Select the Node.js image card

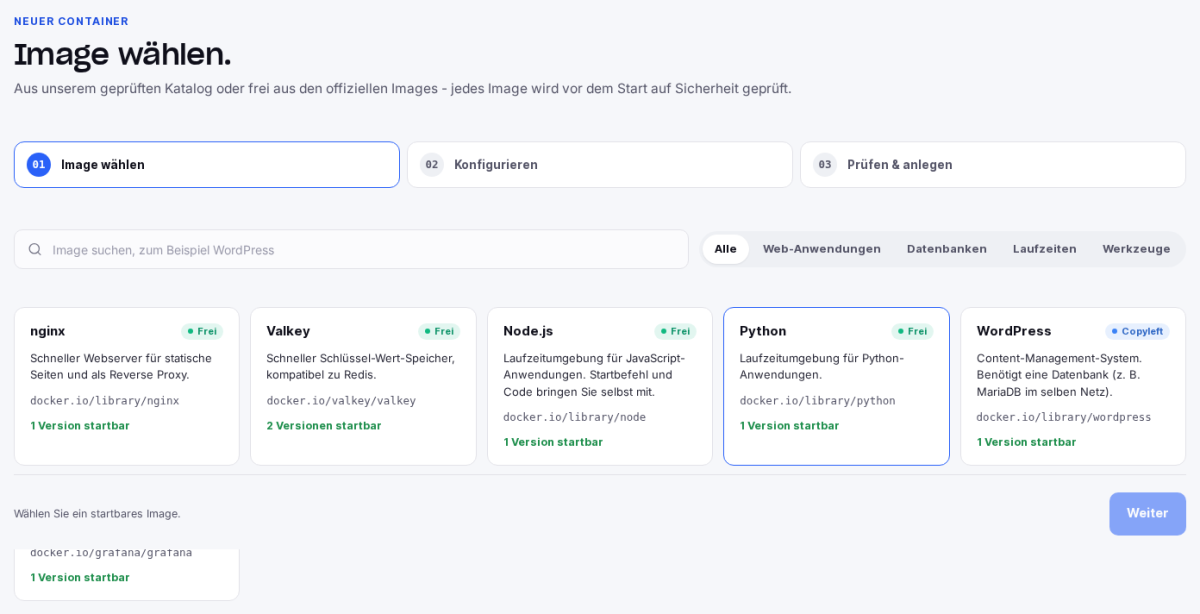[600, 386]
